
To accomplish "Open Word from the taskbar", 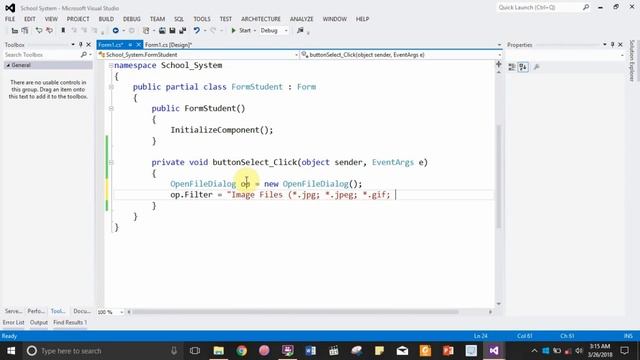I will pyautogui.click(x=311, y=351).
